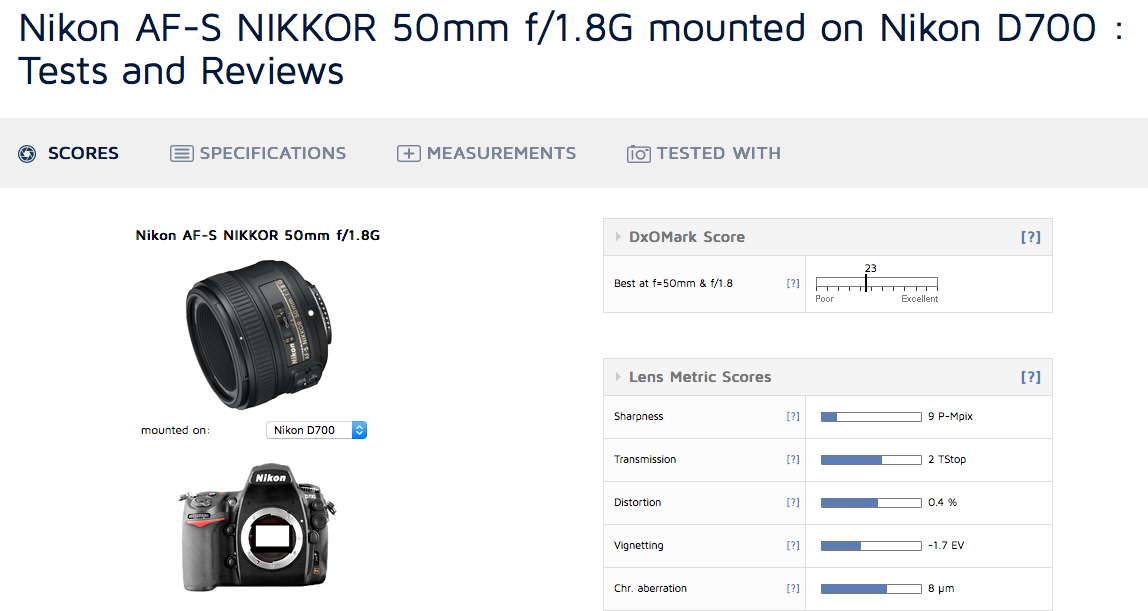
Task: Click the 'Nikon AF-S NIKKOR 50mm f/1.8G' lens caption
Action: click(258, 236)
